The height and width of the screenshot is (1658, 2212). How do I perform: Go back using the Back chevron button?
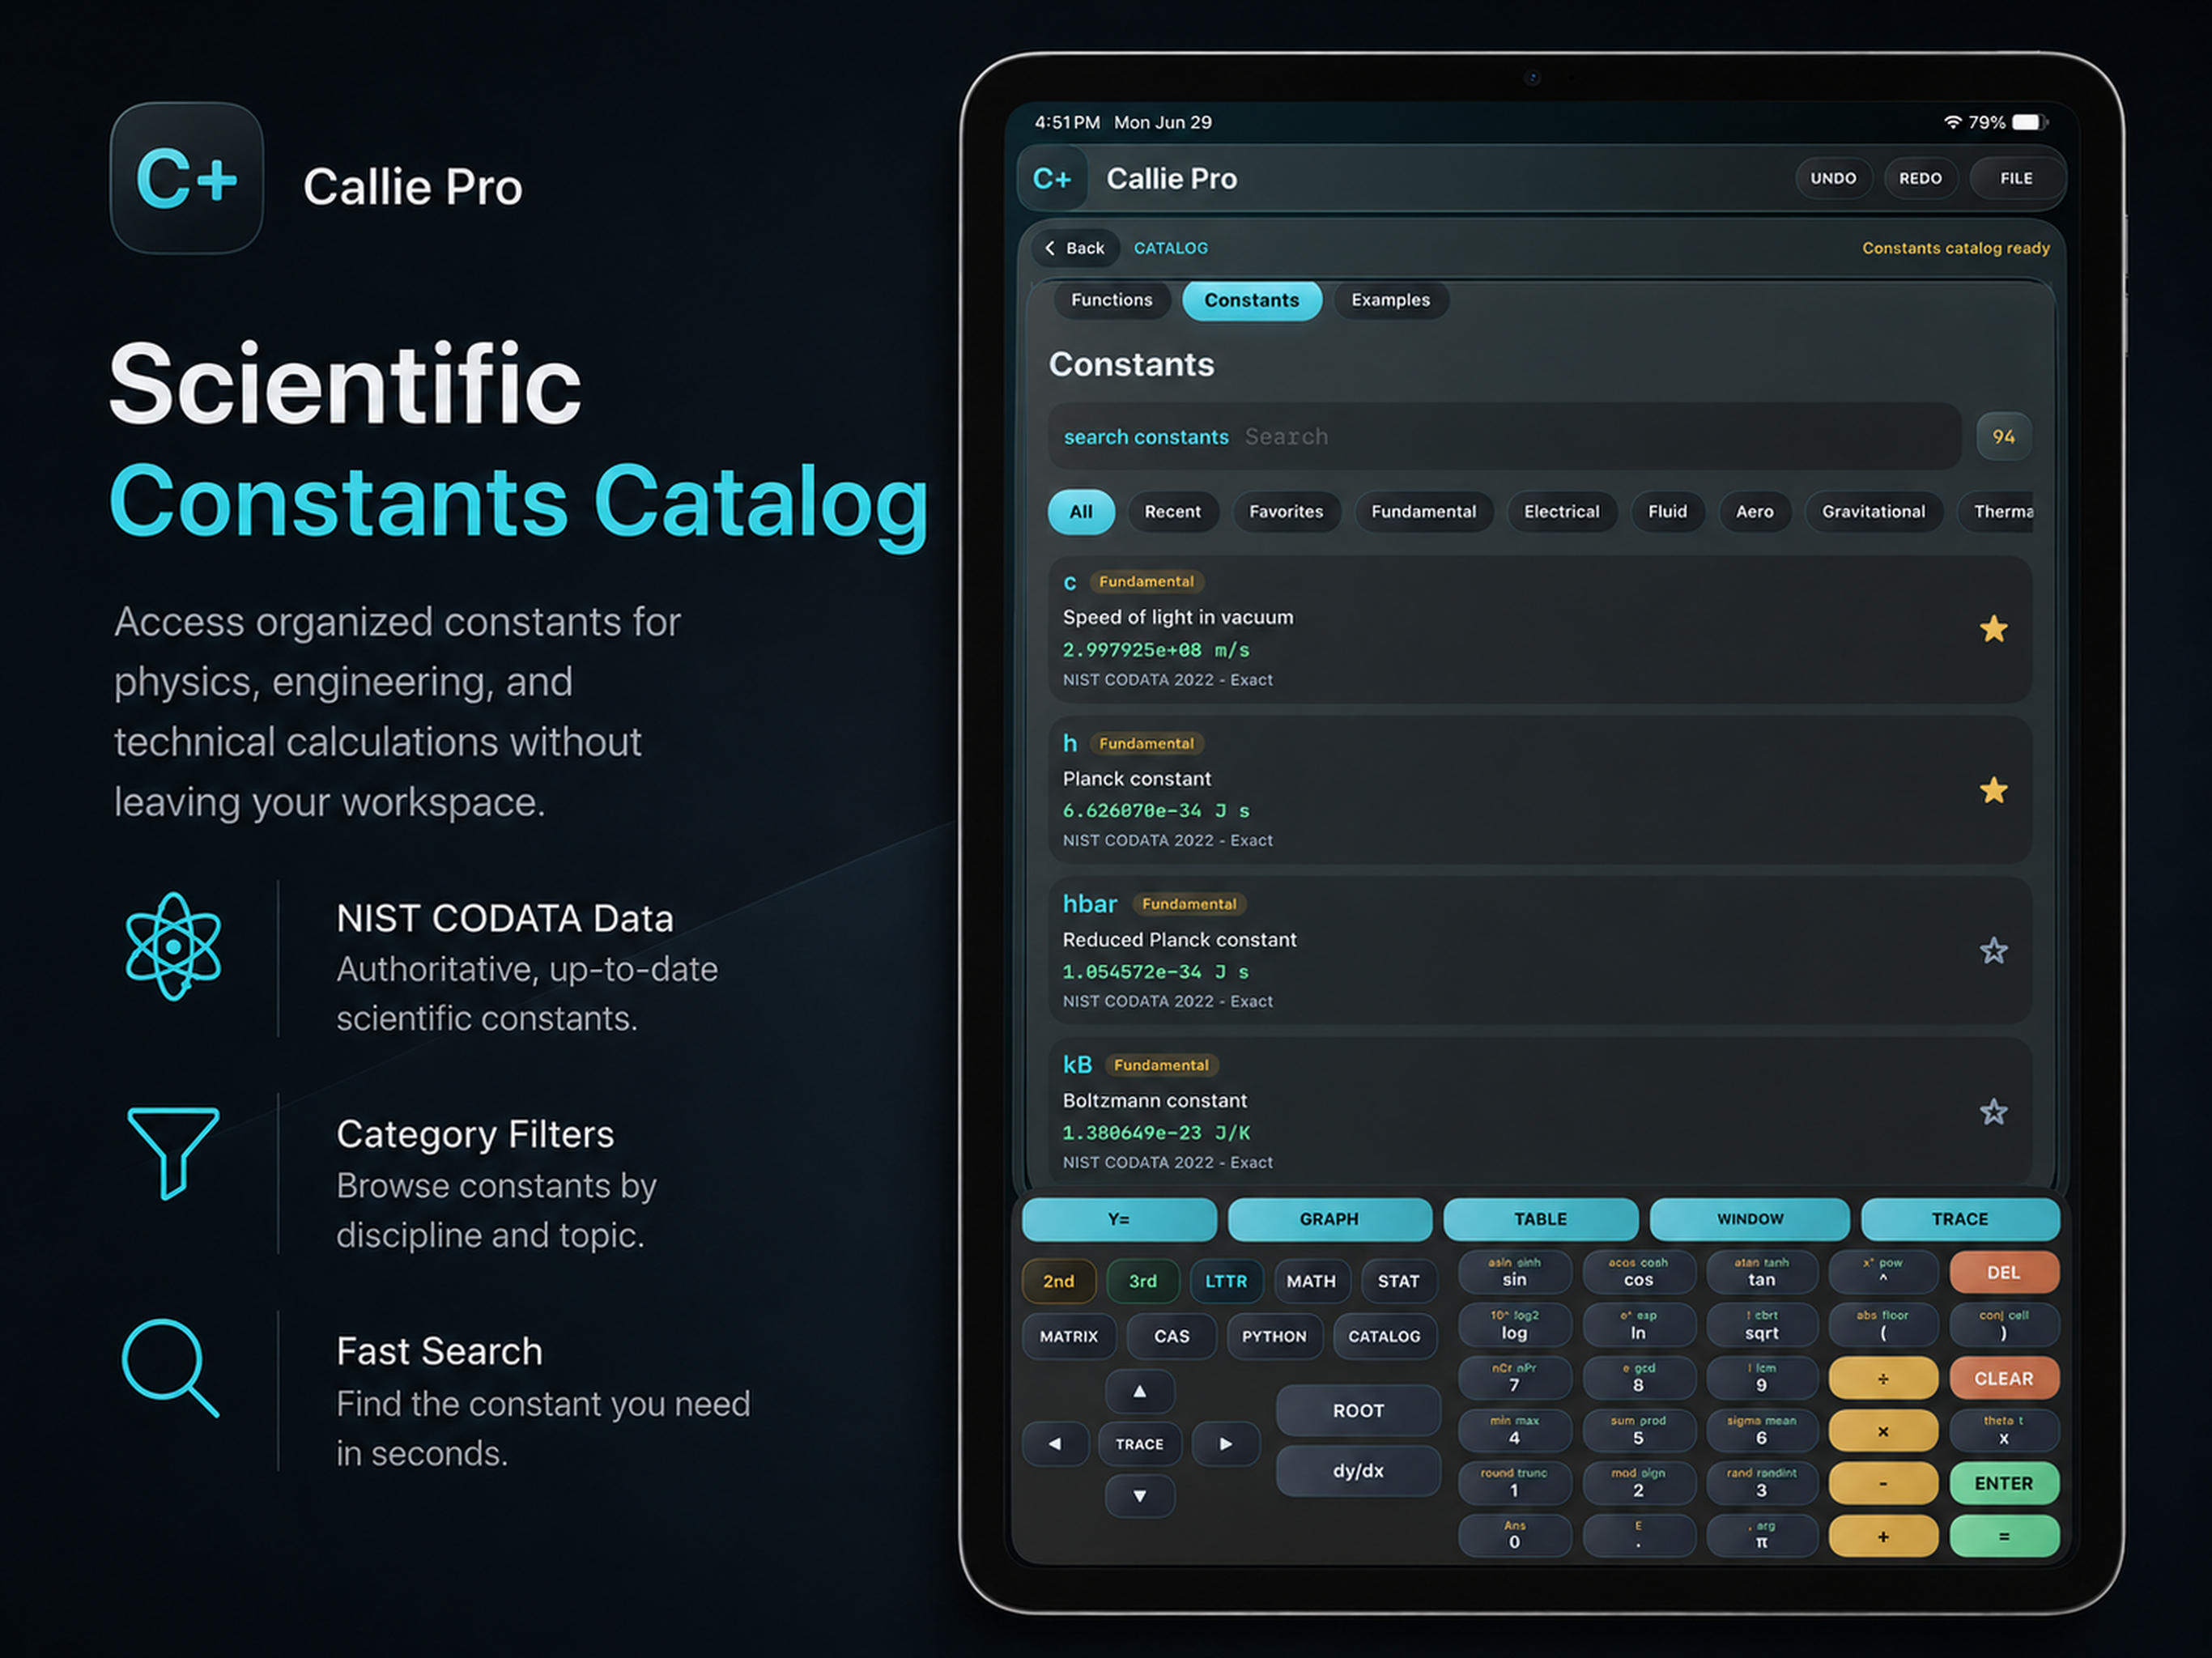click(x=1075, y=248)
